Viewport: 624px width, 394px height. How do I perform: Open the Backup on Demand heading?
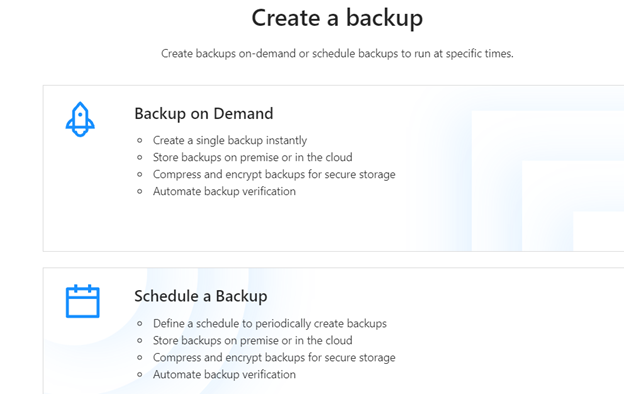pos(204,114)
